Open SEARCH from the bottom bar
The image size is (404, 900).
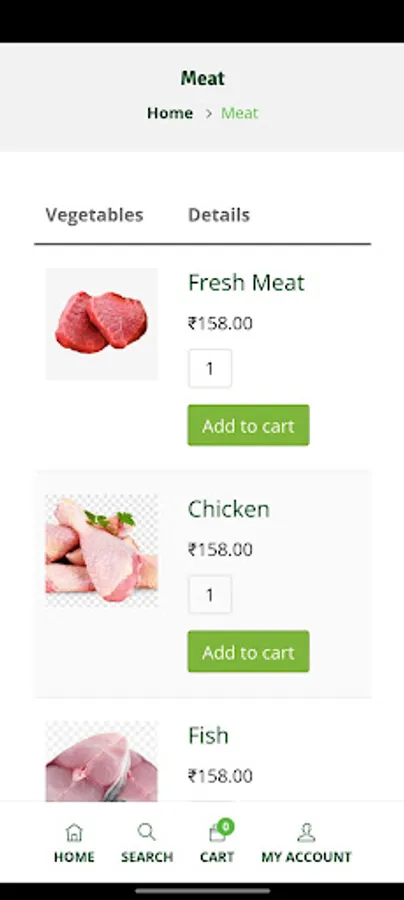click(x=146, y=832)
